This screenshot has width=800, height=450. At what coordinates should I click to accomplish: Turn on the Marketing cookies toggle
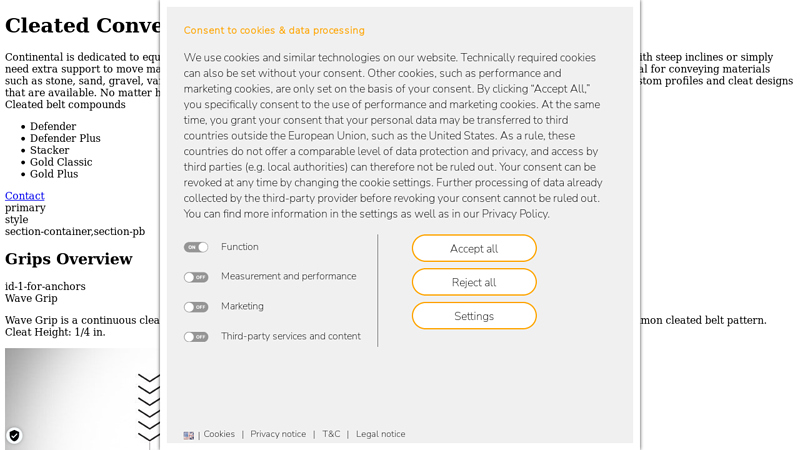tap(196, 307)
